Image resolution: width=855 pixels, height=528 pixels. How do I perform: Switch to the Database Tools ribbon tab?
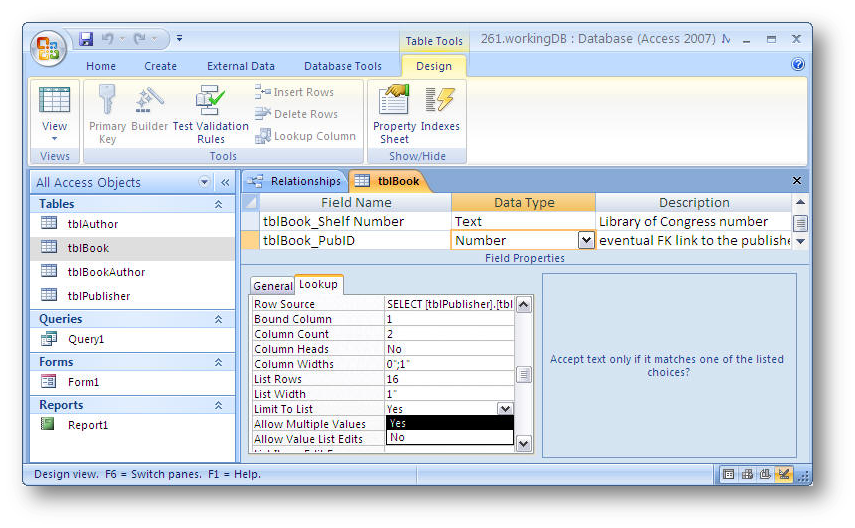342,66
